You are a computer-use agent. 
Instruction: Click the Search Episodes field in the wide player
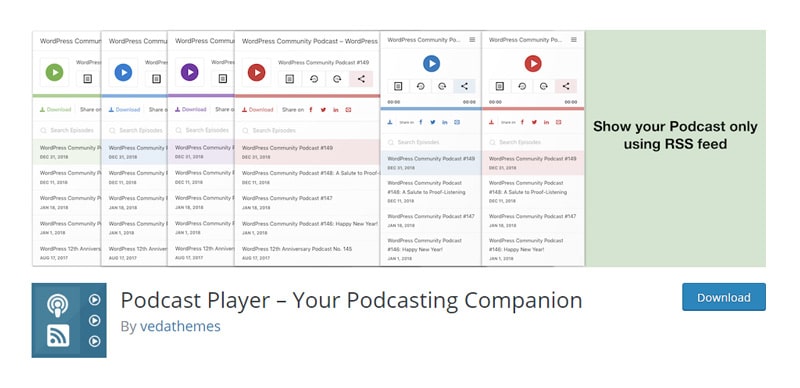pyautogui.click(x=307, y=130)
